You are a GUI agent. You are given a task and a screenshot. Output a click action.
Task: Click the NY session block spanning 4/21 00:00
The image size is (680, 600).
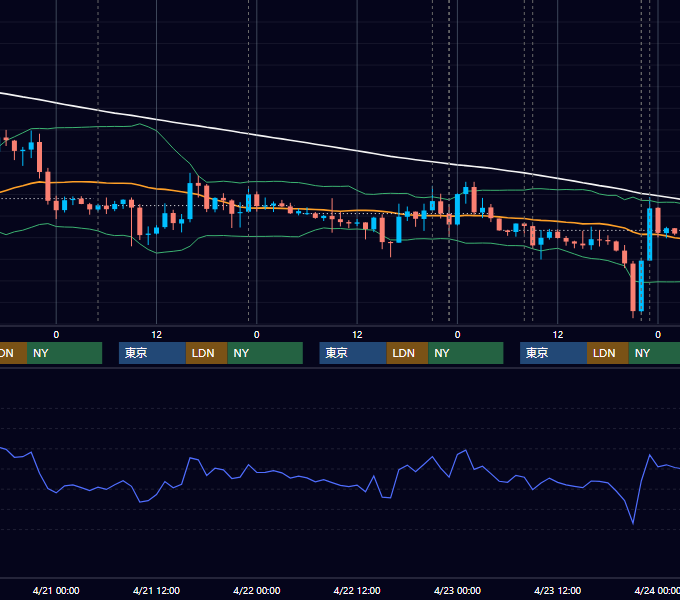tap(64, 353)
